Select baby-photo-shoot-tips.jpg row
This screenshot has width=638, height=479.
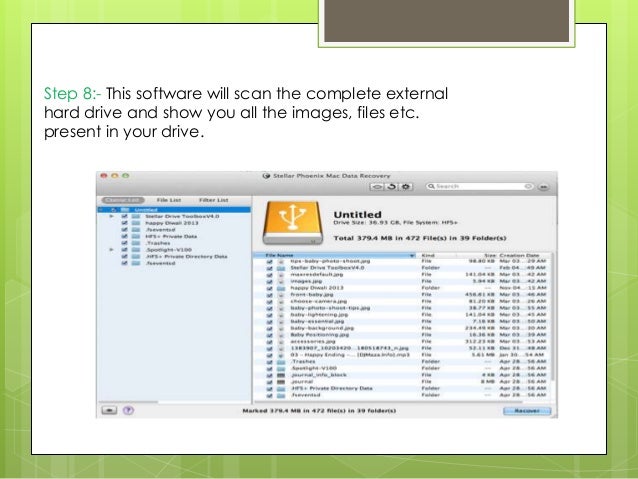[x=402, y=308]
